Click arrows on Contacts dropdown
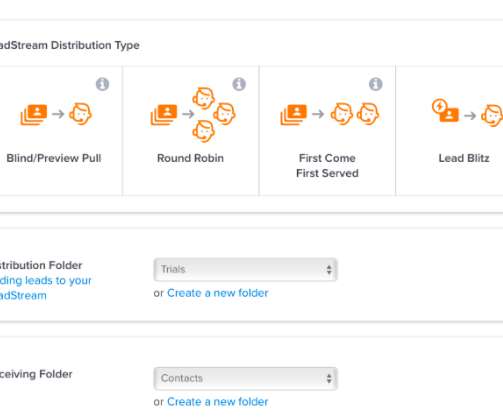The width and height of the screenshot is (503, 420). tap(329, 378)
